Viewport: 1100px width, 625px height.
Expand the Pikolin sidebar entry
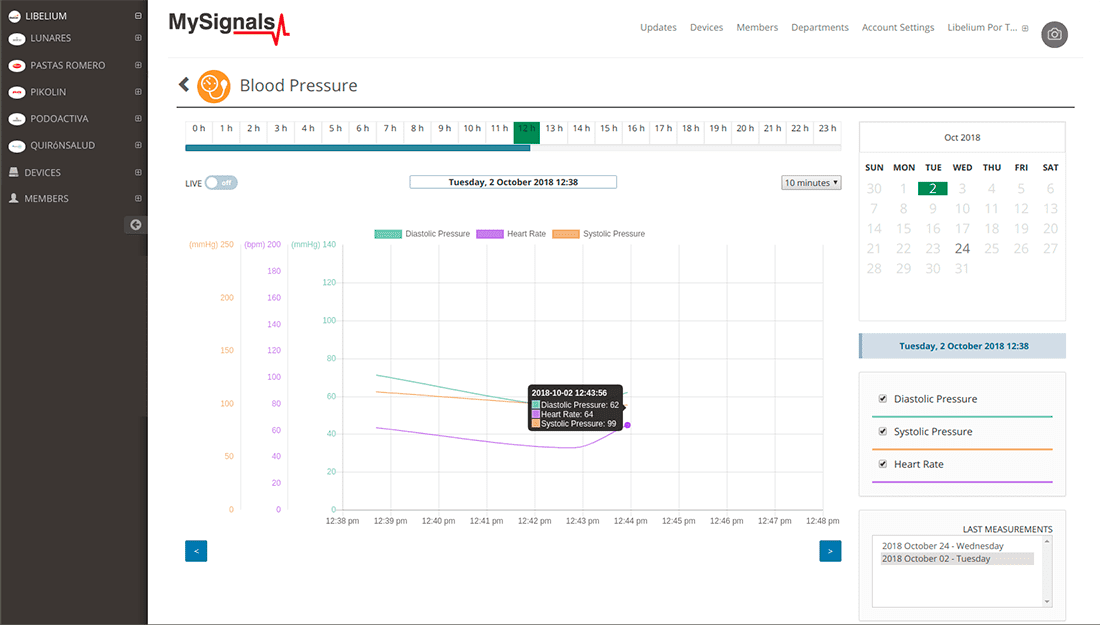138,92
